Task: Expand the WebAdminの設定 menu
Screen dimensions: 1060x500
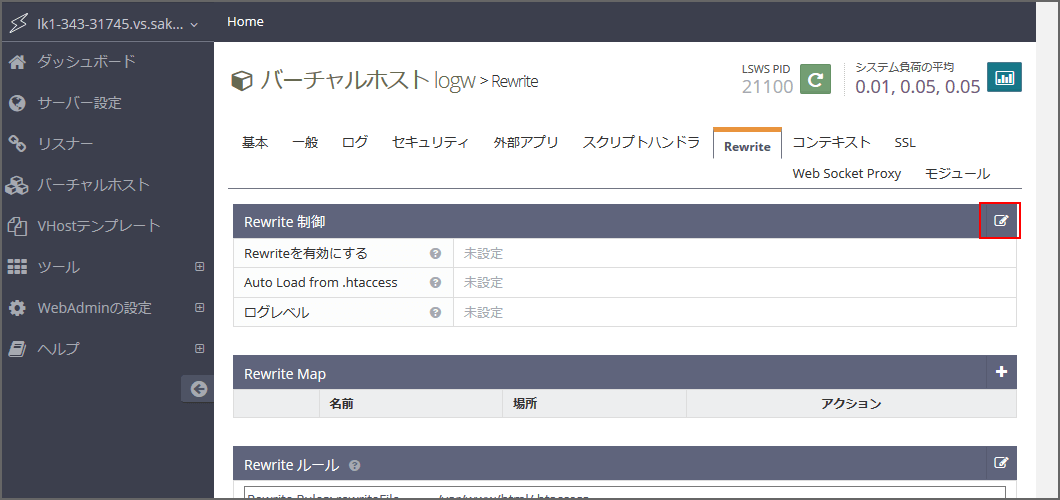Action: coord(199,308)
